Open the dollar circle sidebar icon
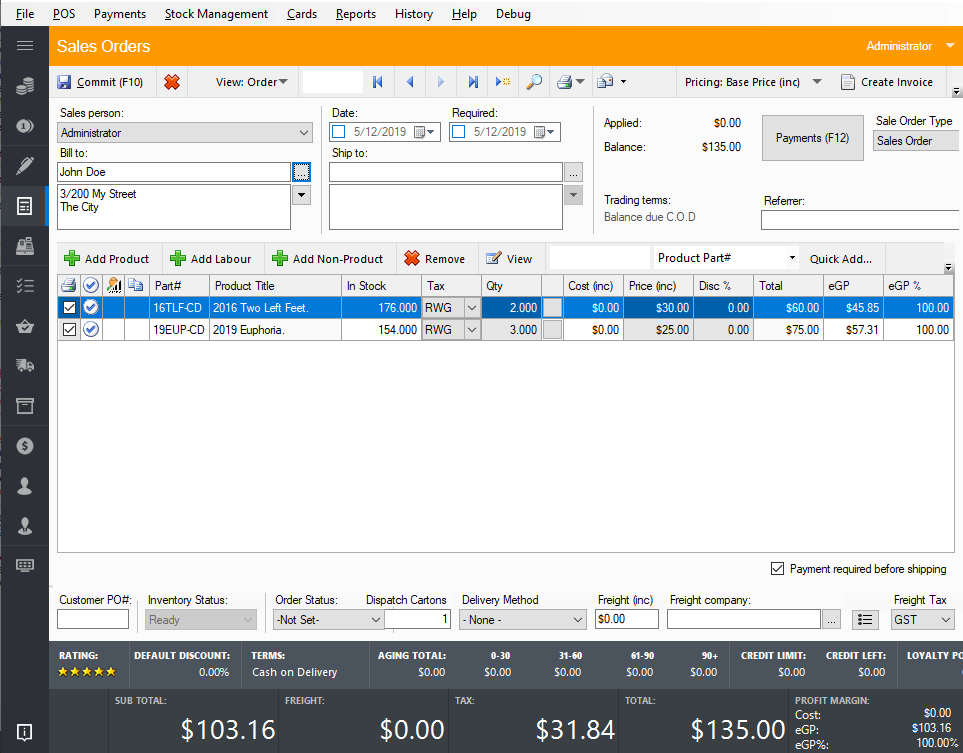 (25, 446)
